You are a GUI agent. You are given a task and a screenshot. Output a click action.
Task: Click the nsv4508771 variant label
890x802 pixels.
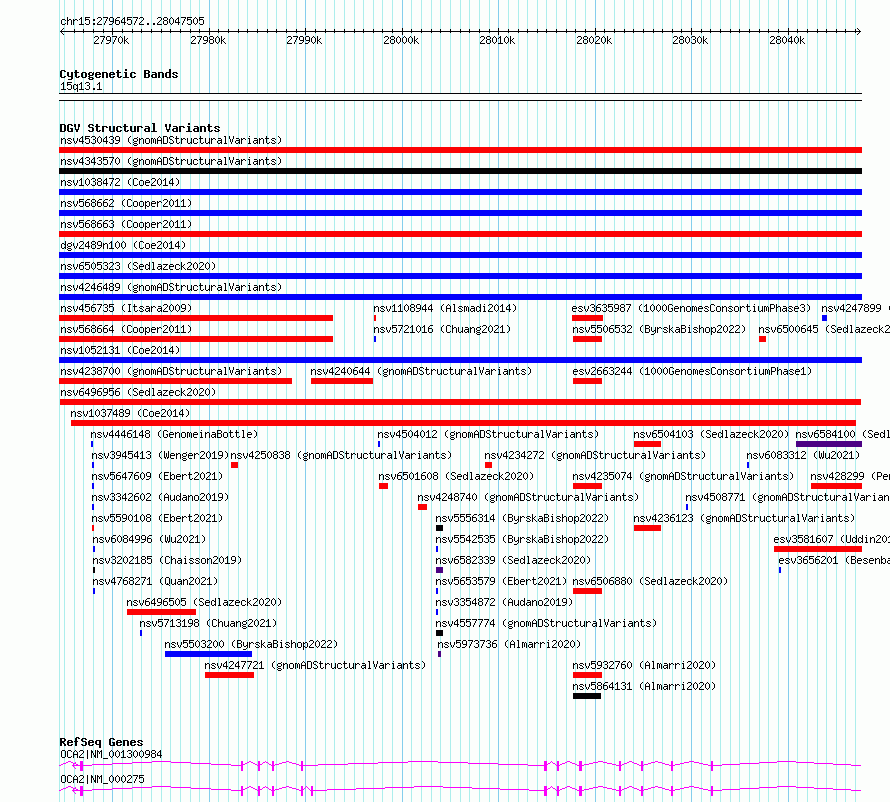(x=787, y=497)
